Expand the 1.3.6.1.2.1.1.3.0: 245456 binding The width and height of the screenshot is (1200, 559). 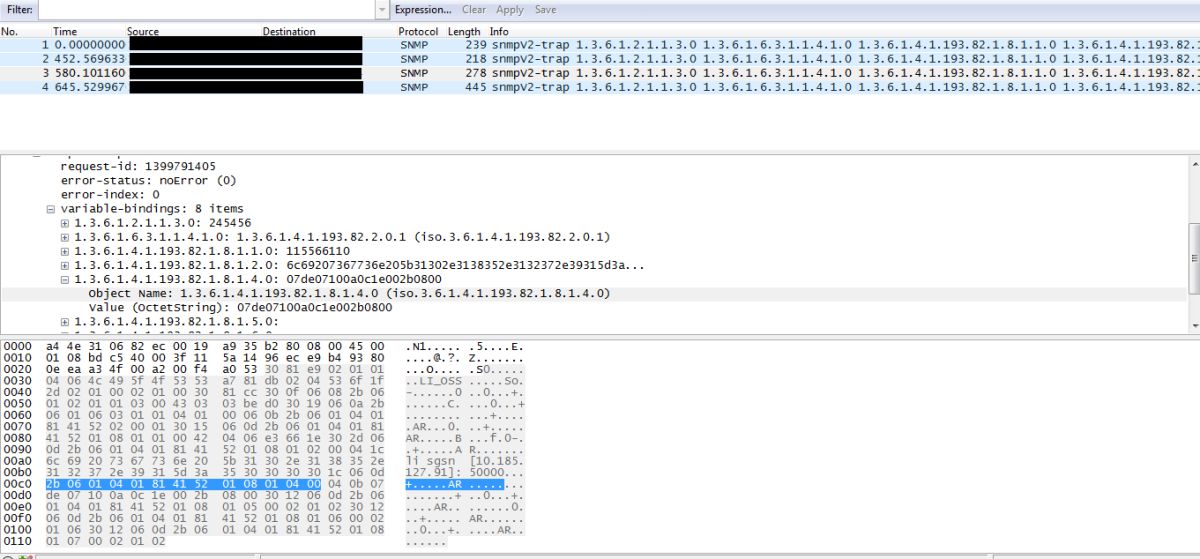pos(65,223)
